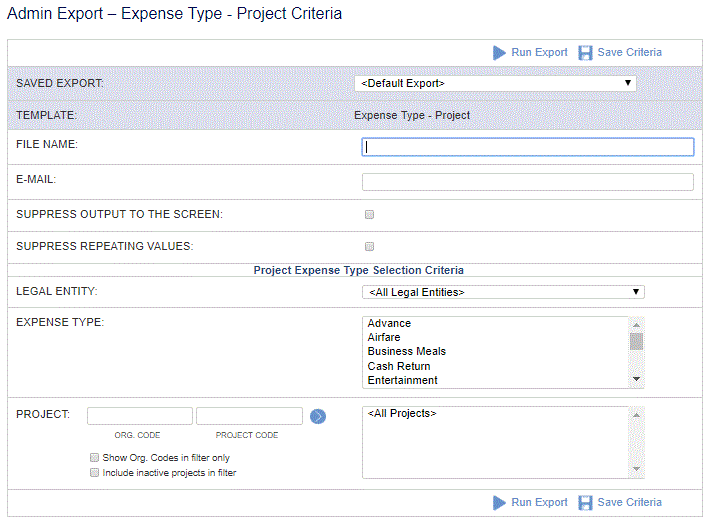Check Include inactive projects in filter
This screenshot has width=712, height=529.
[x=94, y=473]
